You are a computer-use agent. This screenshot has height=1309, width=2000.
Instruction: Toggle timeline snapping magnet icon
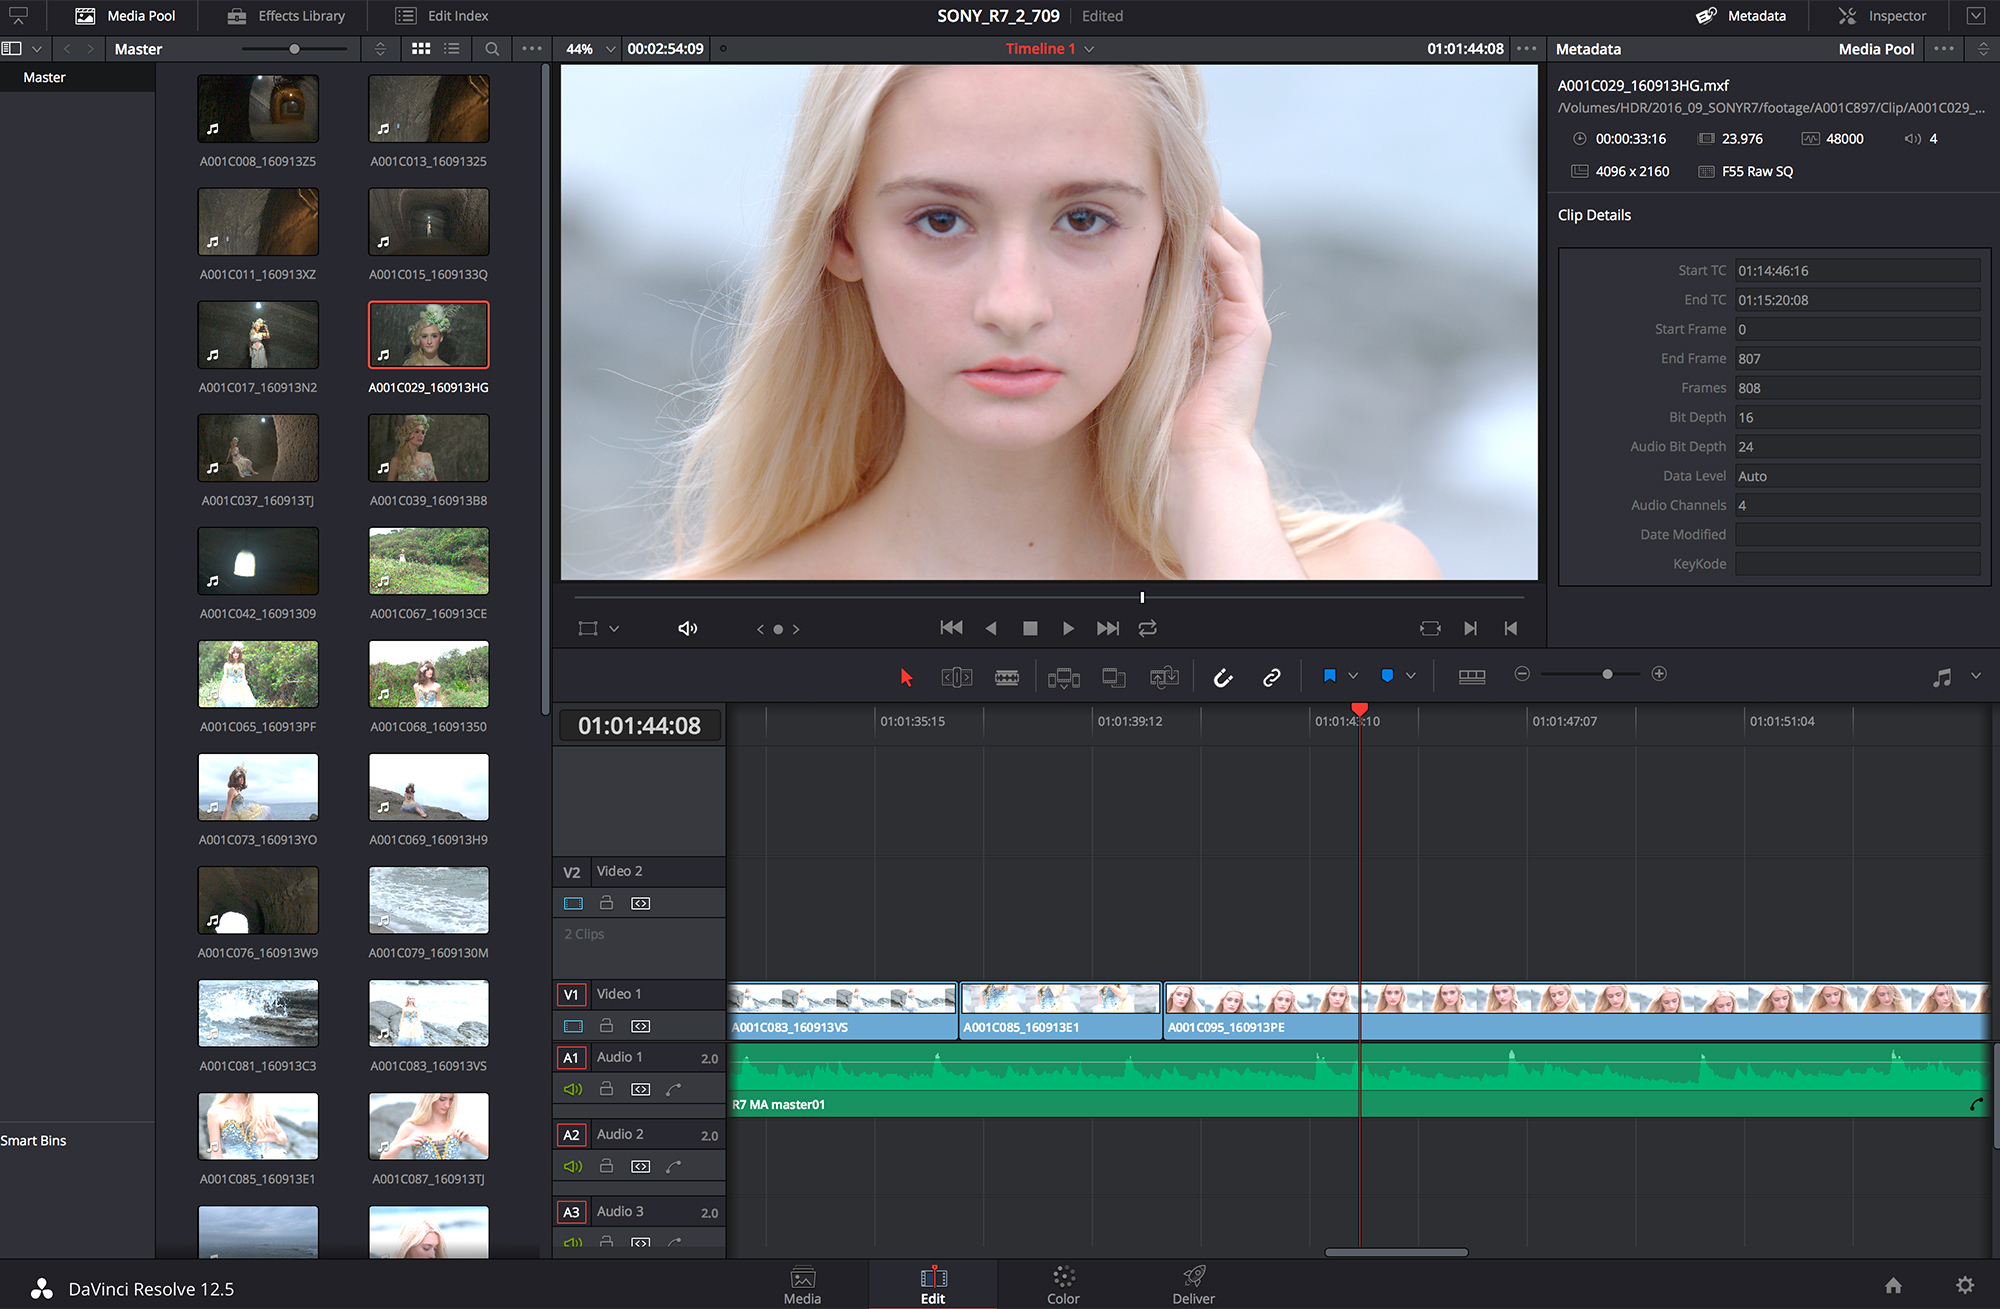point(1222,677)
